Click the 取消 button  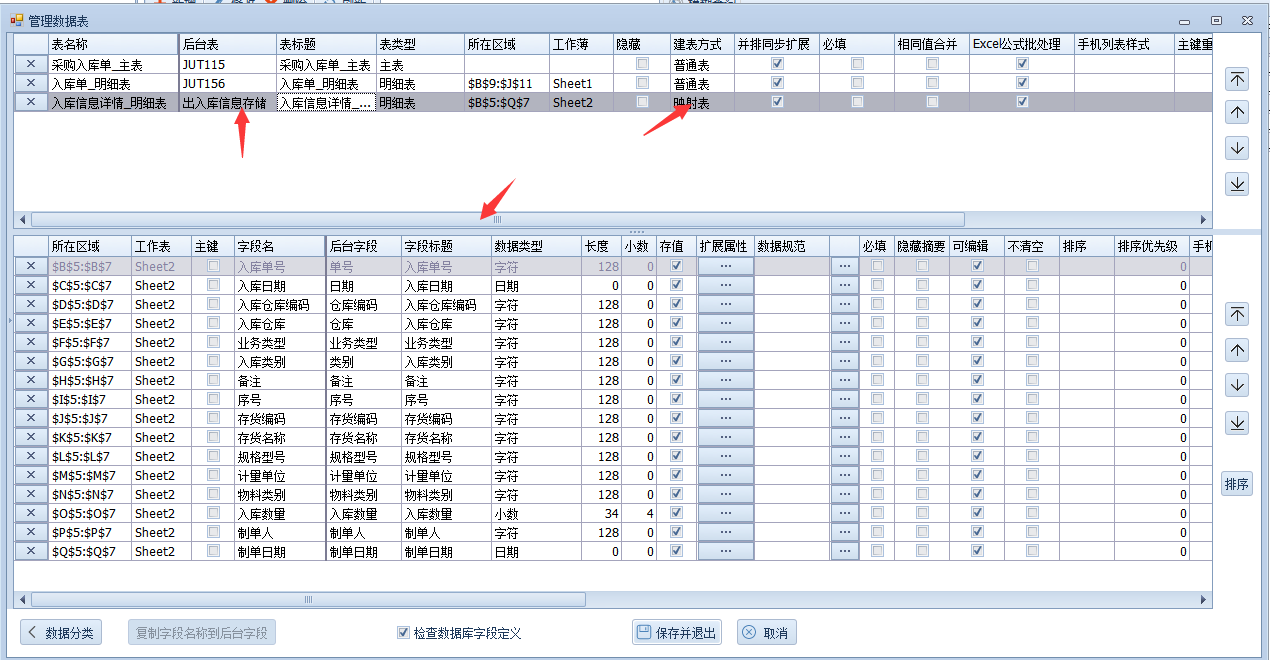tap(766, 633)
